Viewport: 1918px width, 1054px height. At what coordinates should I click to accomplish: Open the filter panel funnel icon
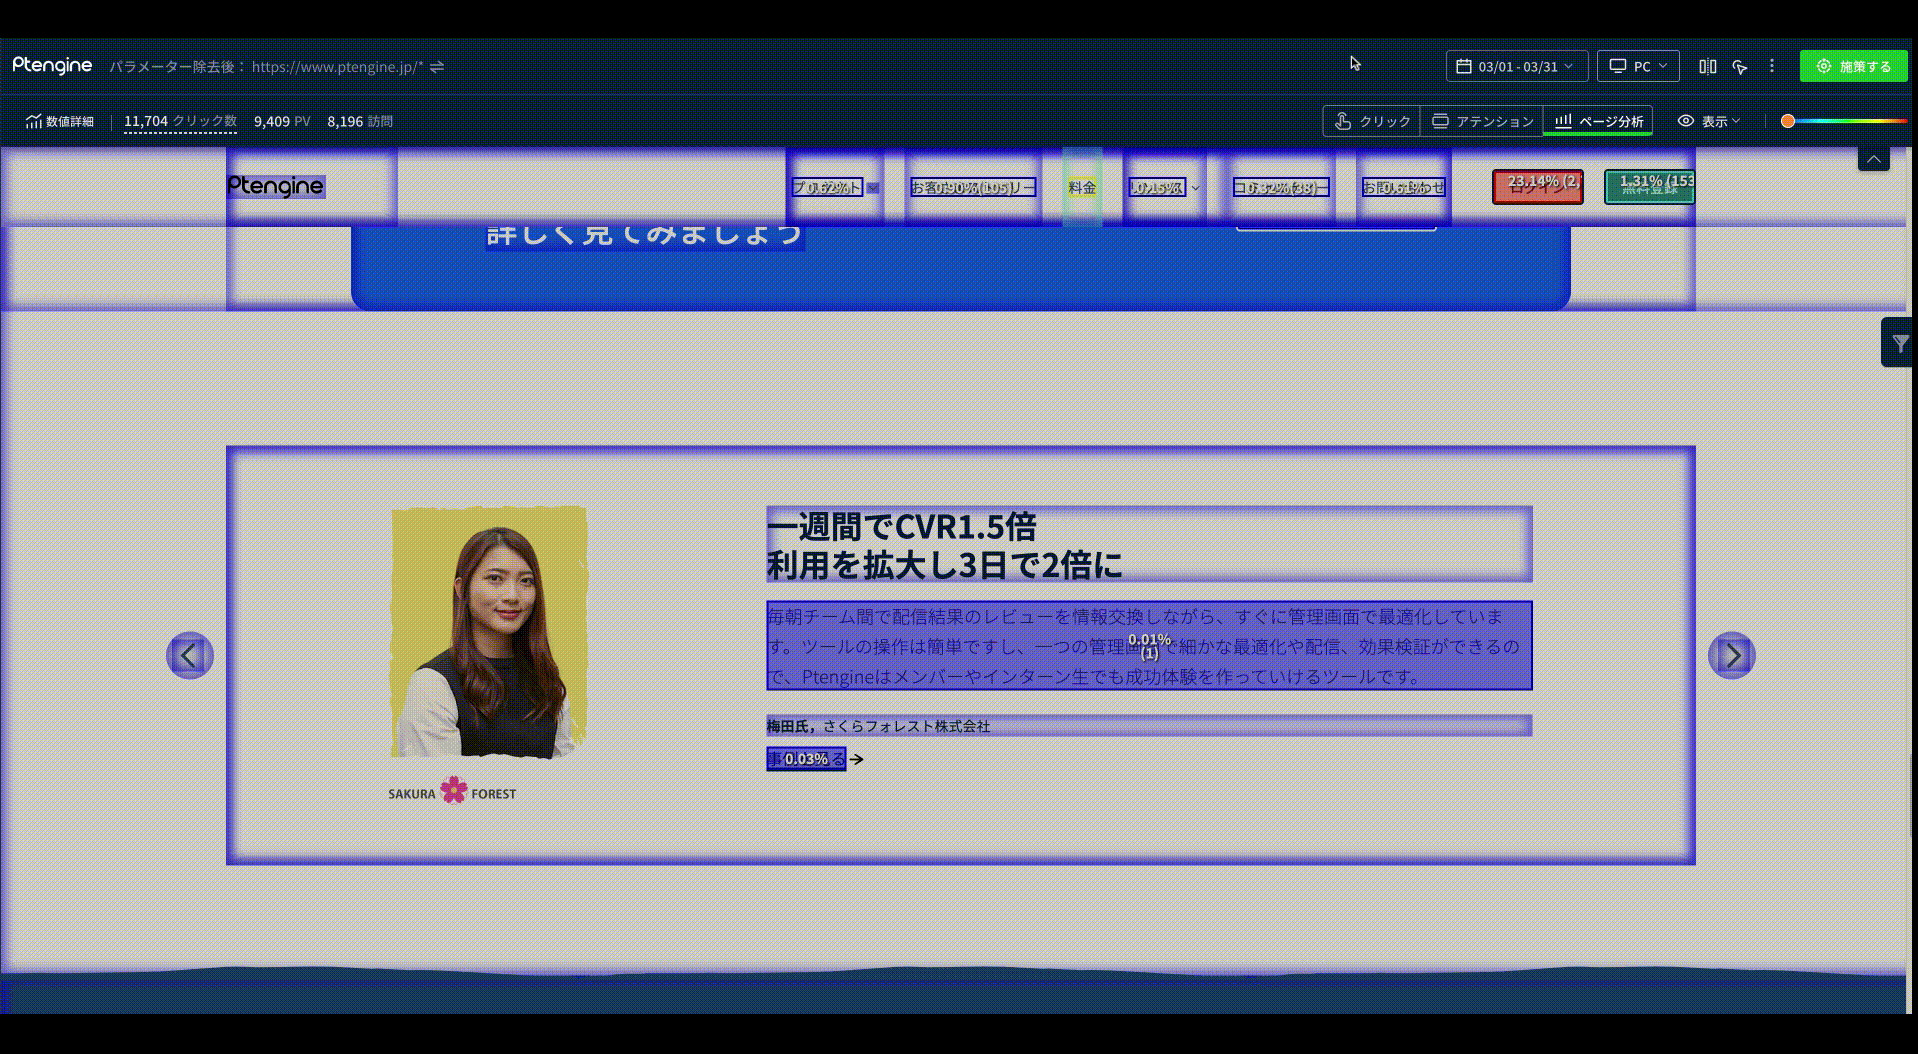click(1899, 343)
